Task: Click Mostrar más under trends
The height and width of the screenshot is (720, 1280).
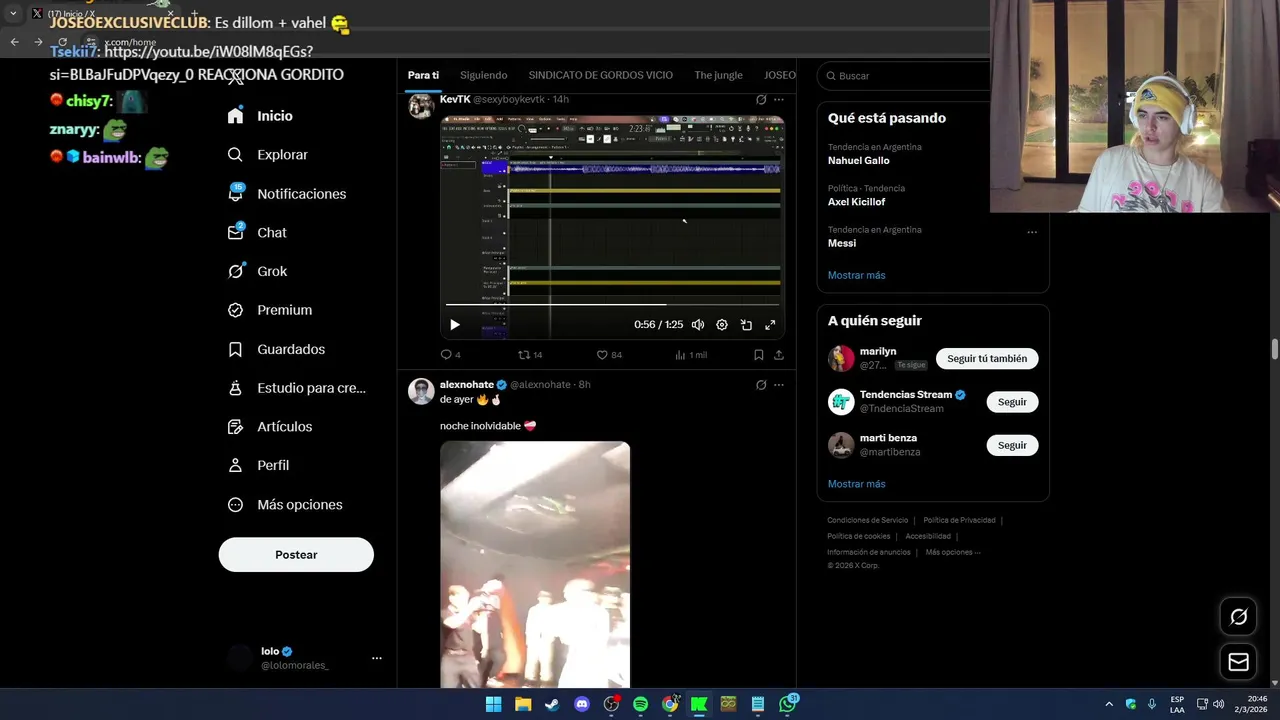Action: (856, 275)
